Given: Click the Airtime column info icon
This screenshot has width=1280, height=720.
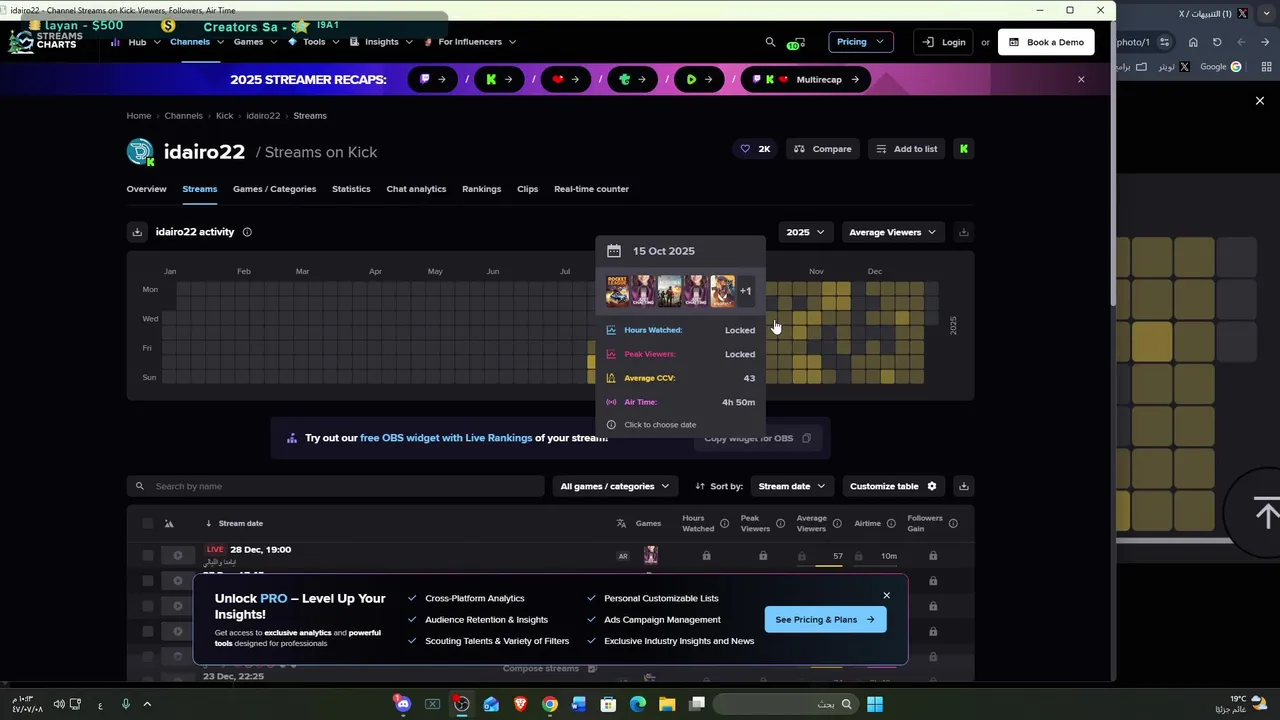Looking at the screenshot, I should (x=893, y=524).
